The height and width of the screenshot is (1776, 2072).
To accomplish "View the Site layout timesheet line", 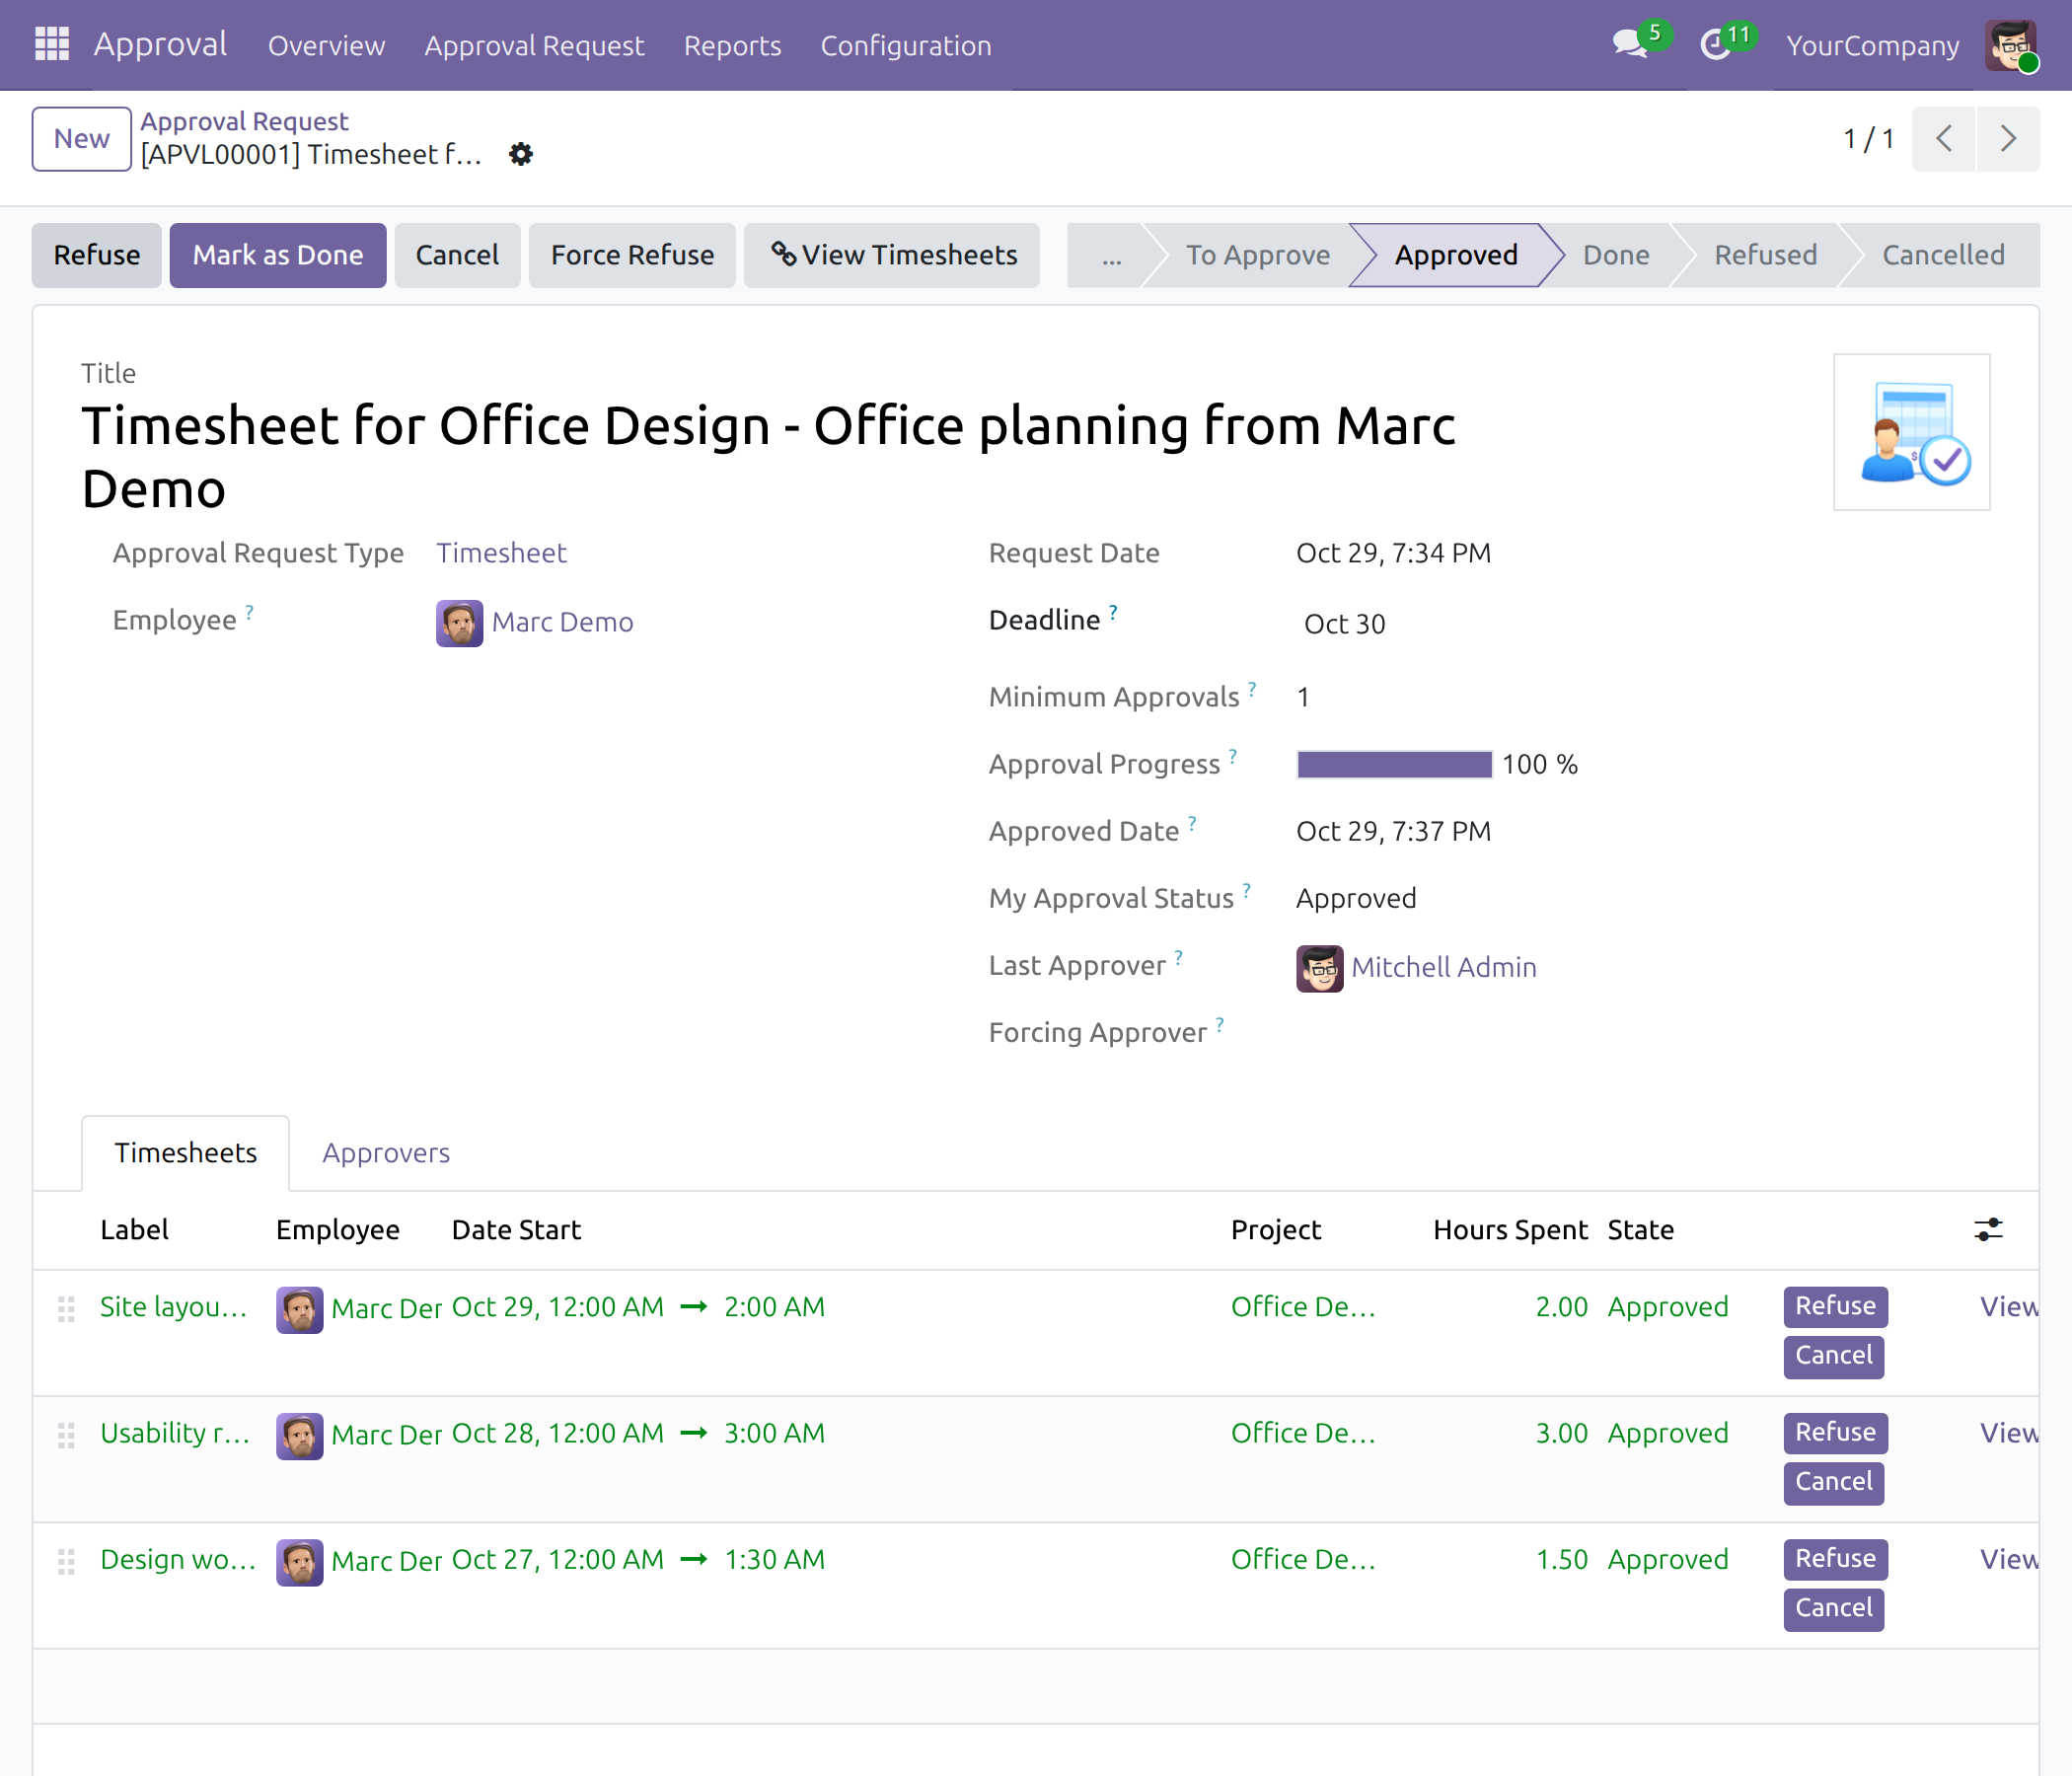I will coord(2009,1306).
